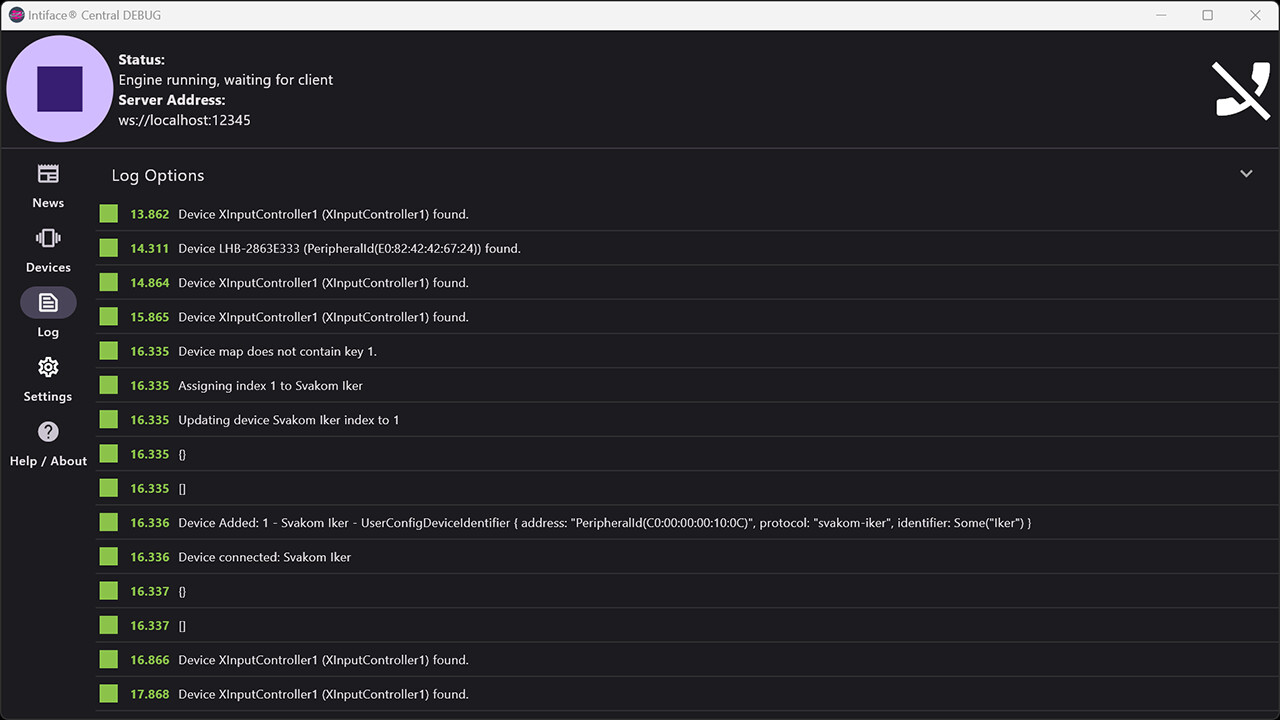Stop the engine using the purple circle button

point(60,88)
